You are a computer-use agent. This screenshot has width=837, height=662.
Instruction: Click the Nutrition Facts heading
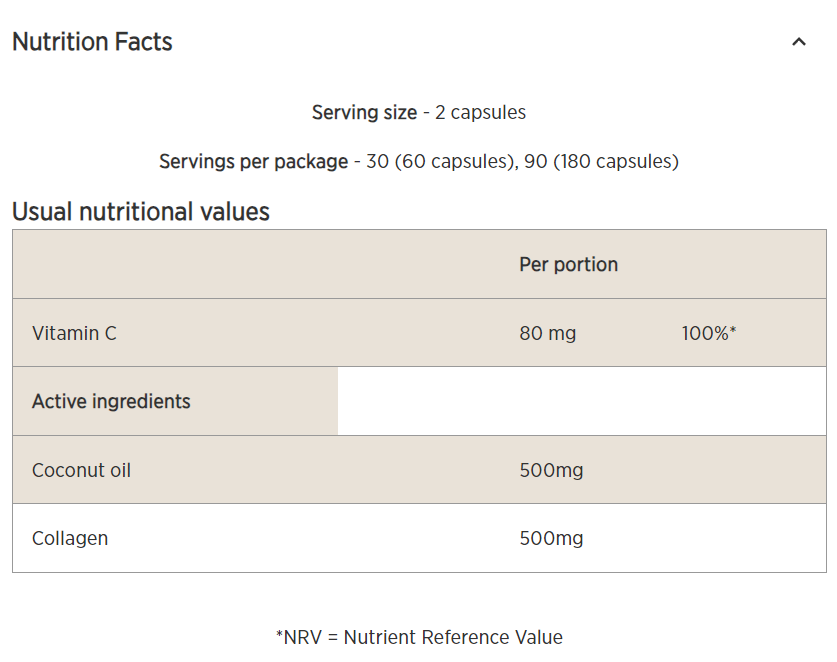pyautogui.click(x=92, y=42)
